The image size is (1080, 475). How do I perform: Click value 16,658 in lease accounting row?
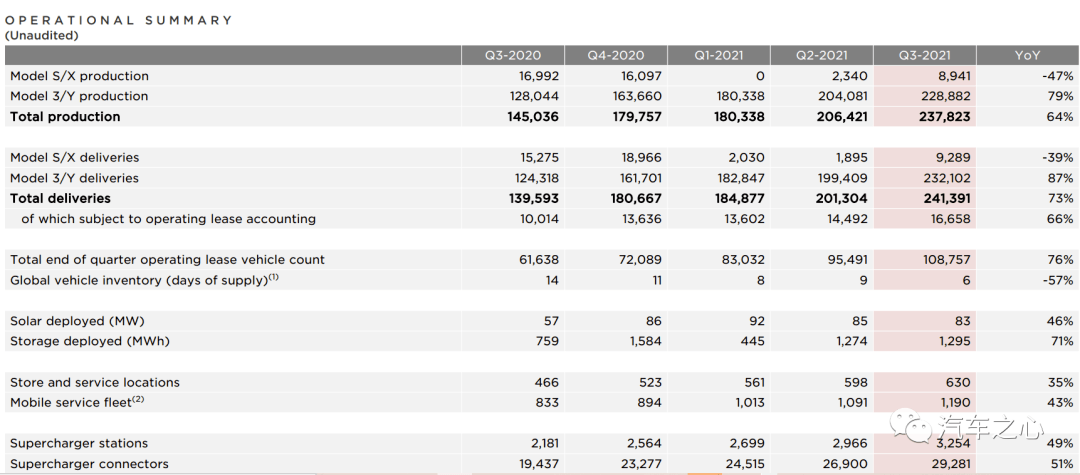(951, 219)
